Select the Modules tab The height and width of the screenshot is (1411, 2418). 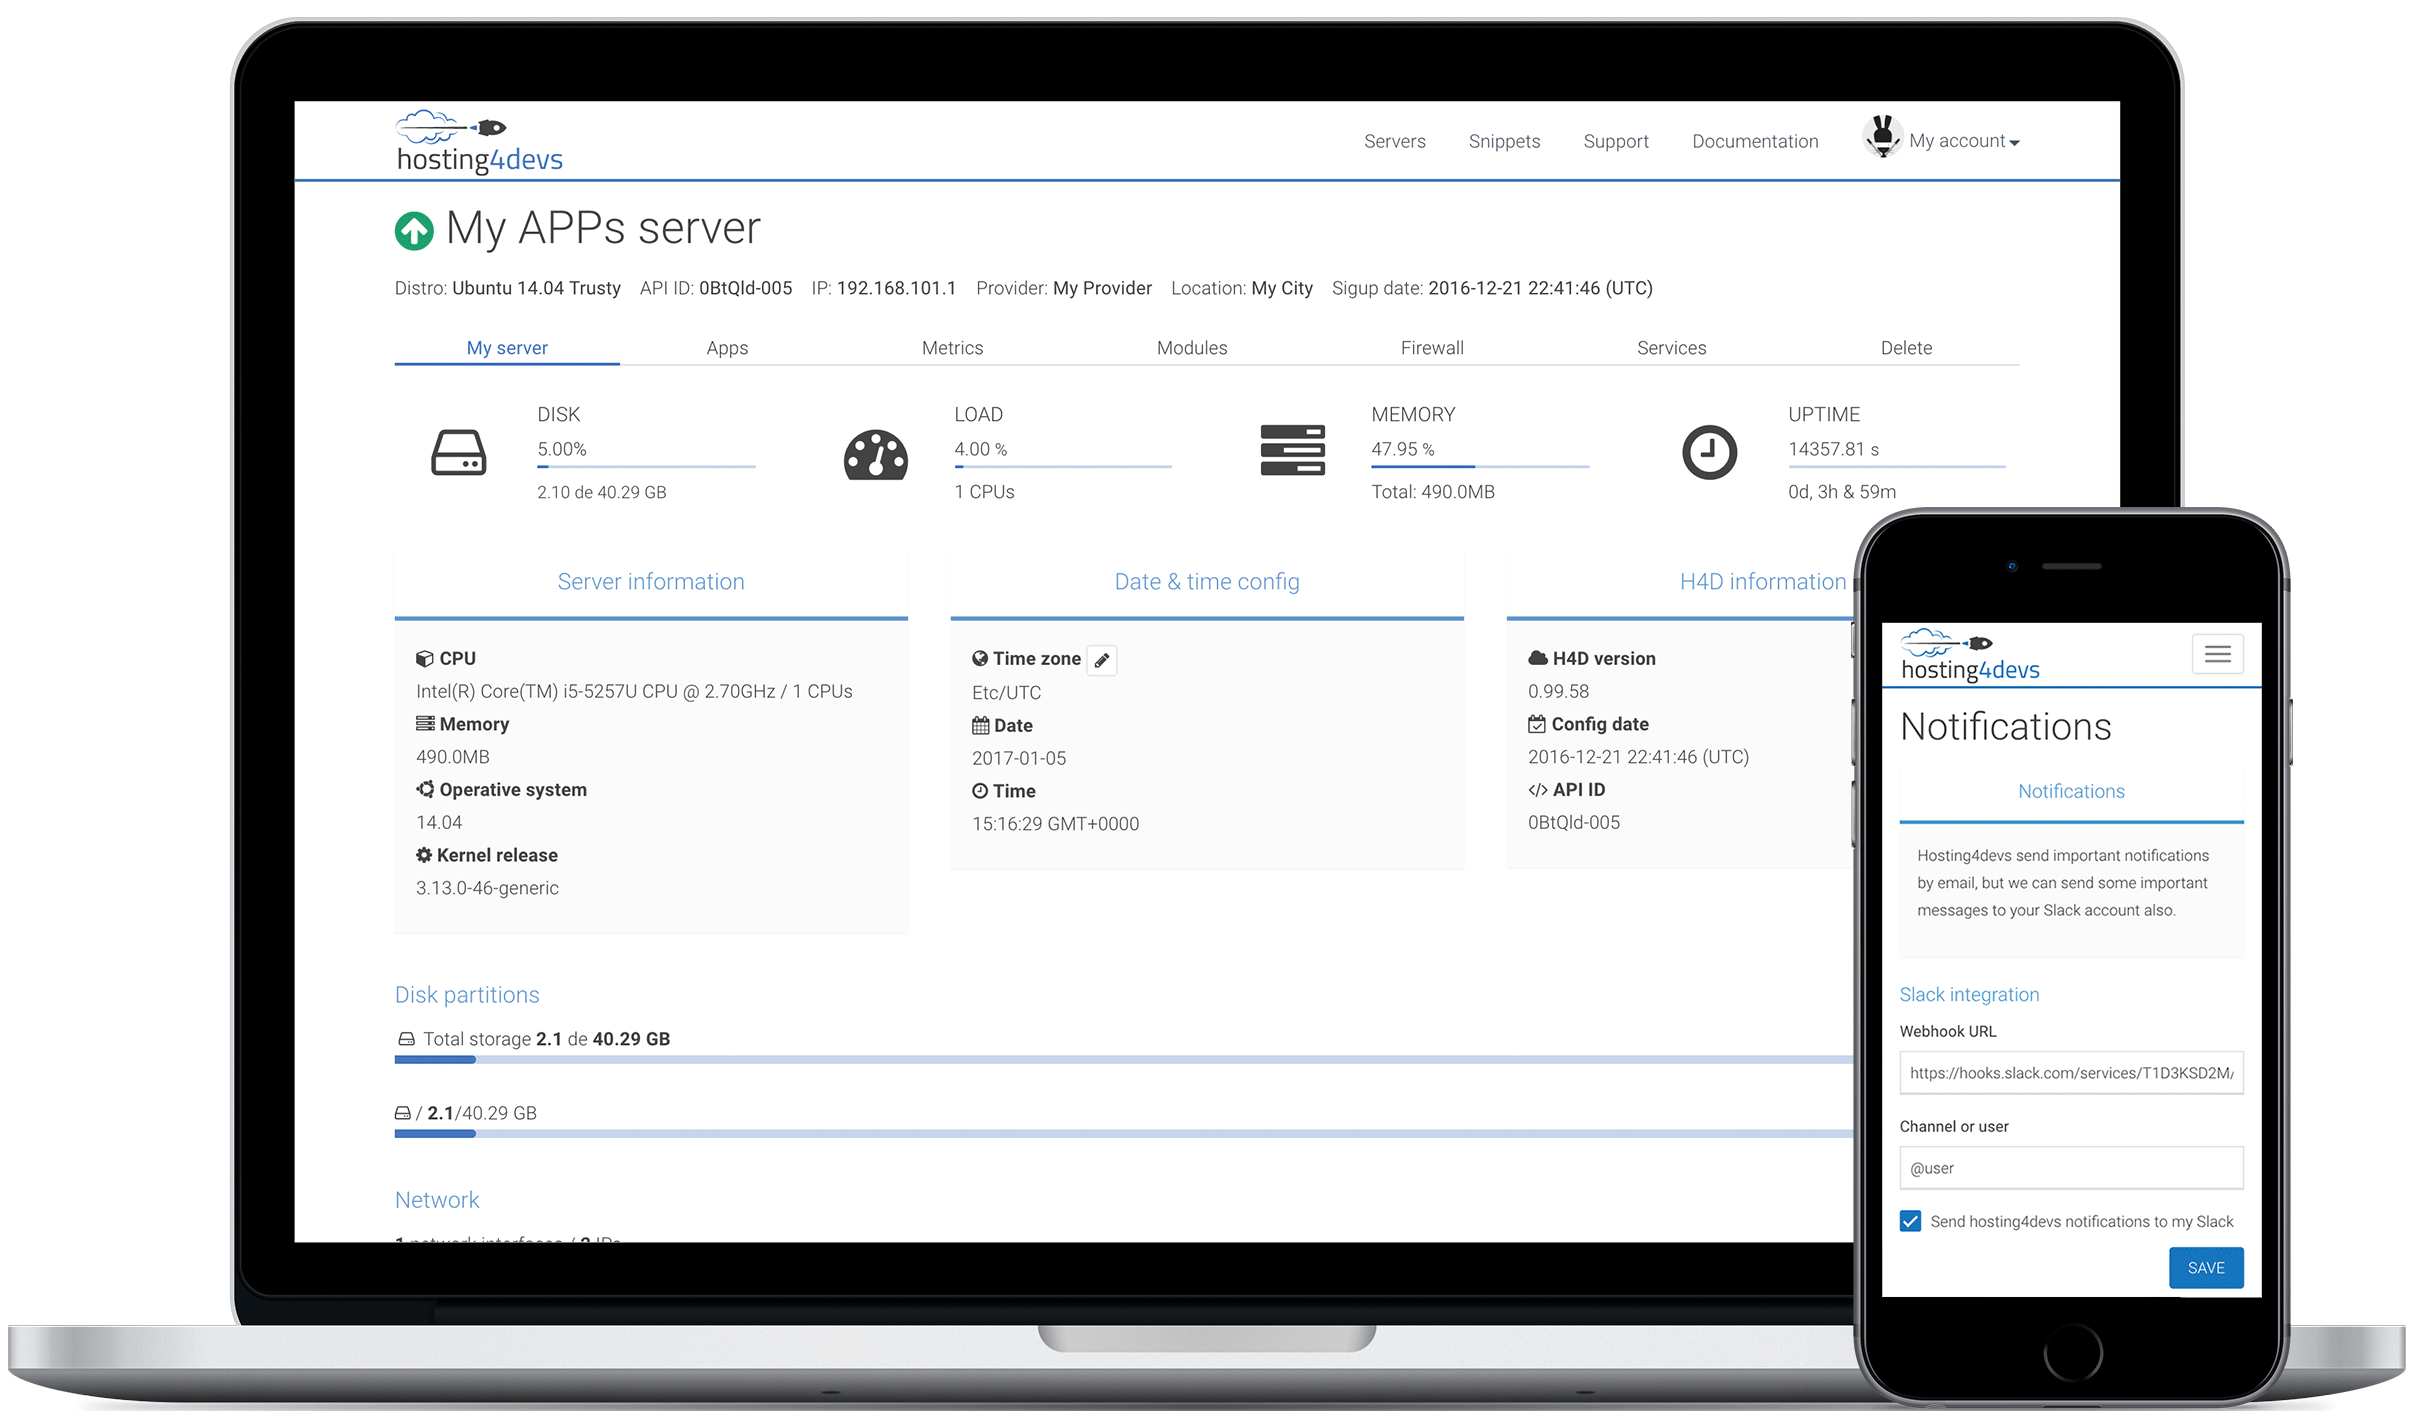pos(1191,348)
